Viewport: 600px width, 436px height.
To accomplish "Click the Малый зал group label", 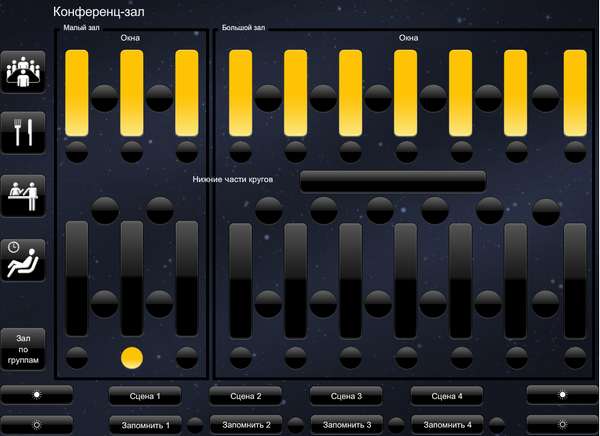I will (x=81, y=28).
